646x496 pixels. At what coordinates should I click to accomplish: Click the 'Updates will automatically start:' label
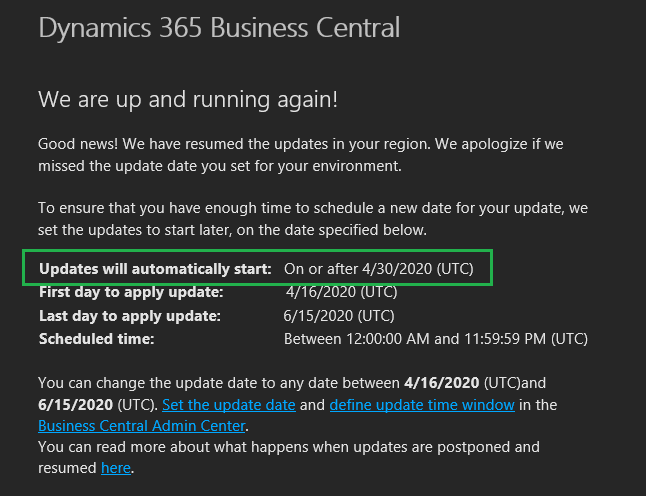[155, 269]
